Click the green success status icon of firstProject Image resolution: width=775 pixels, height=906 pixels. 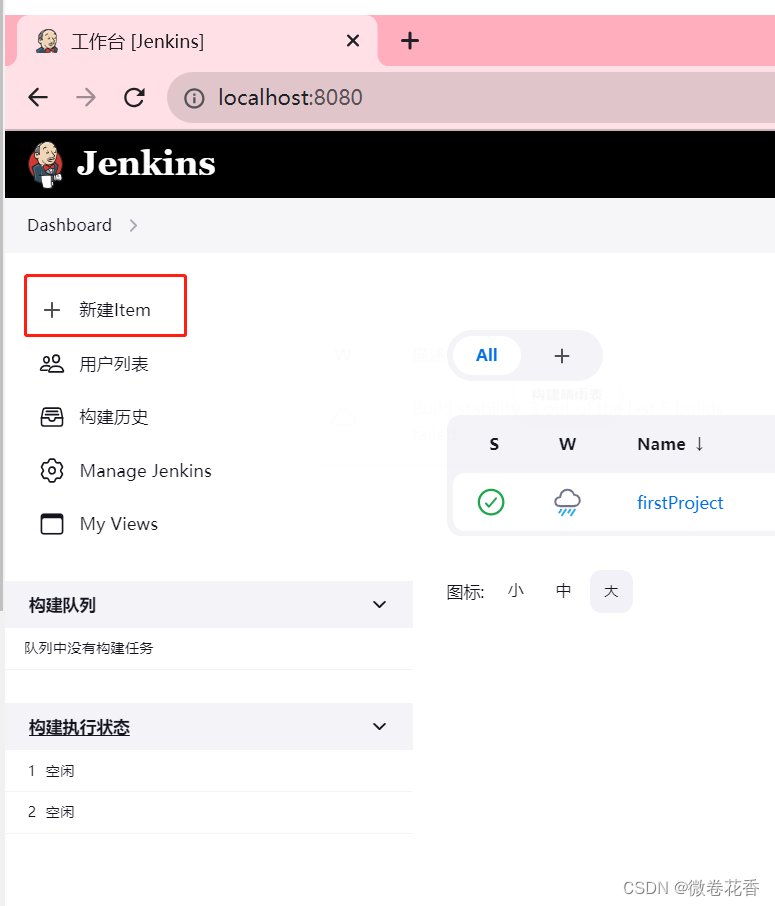(x=491, y=502)
